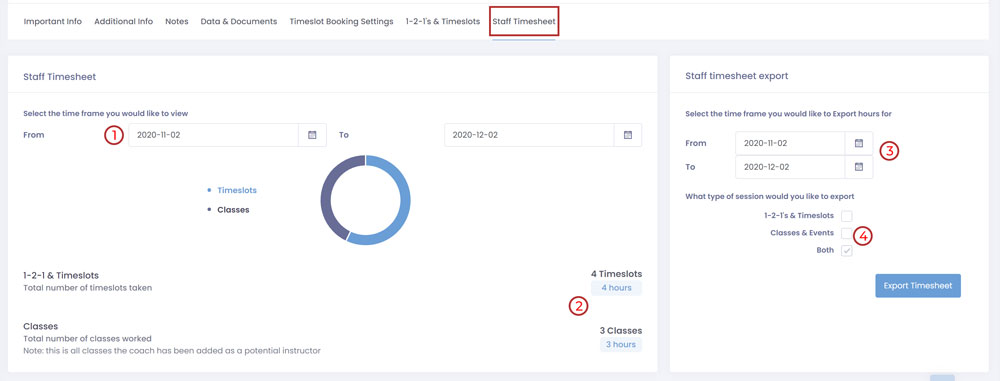The image size is (1000, 381).
Task: Open the Additional Info tab
Action: (x=124, y=21)
